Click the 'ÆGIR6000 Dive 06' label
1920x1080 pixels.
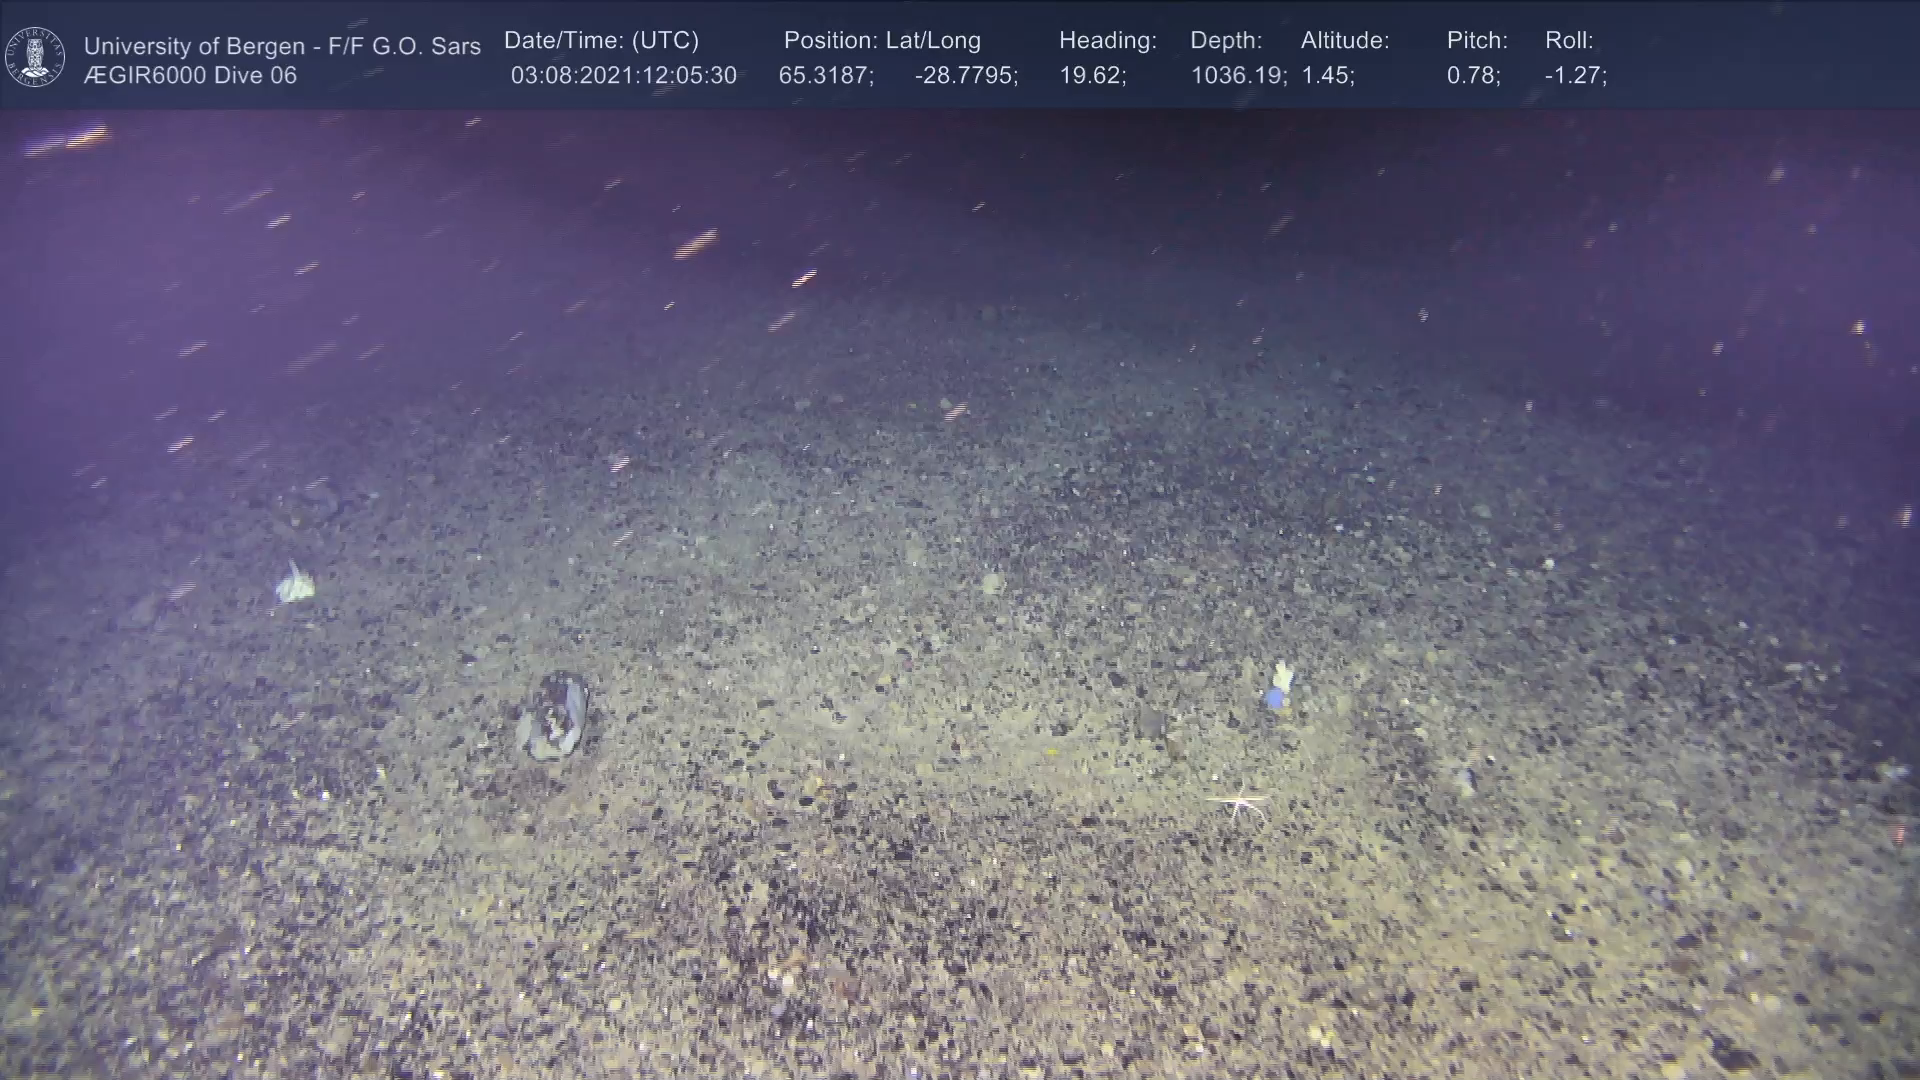click(x=190, y=76)
